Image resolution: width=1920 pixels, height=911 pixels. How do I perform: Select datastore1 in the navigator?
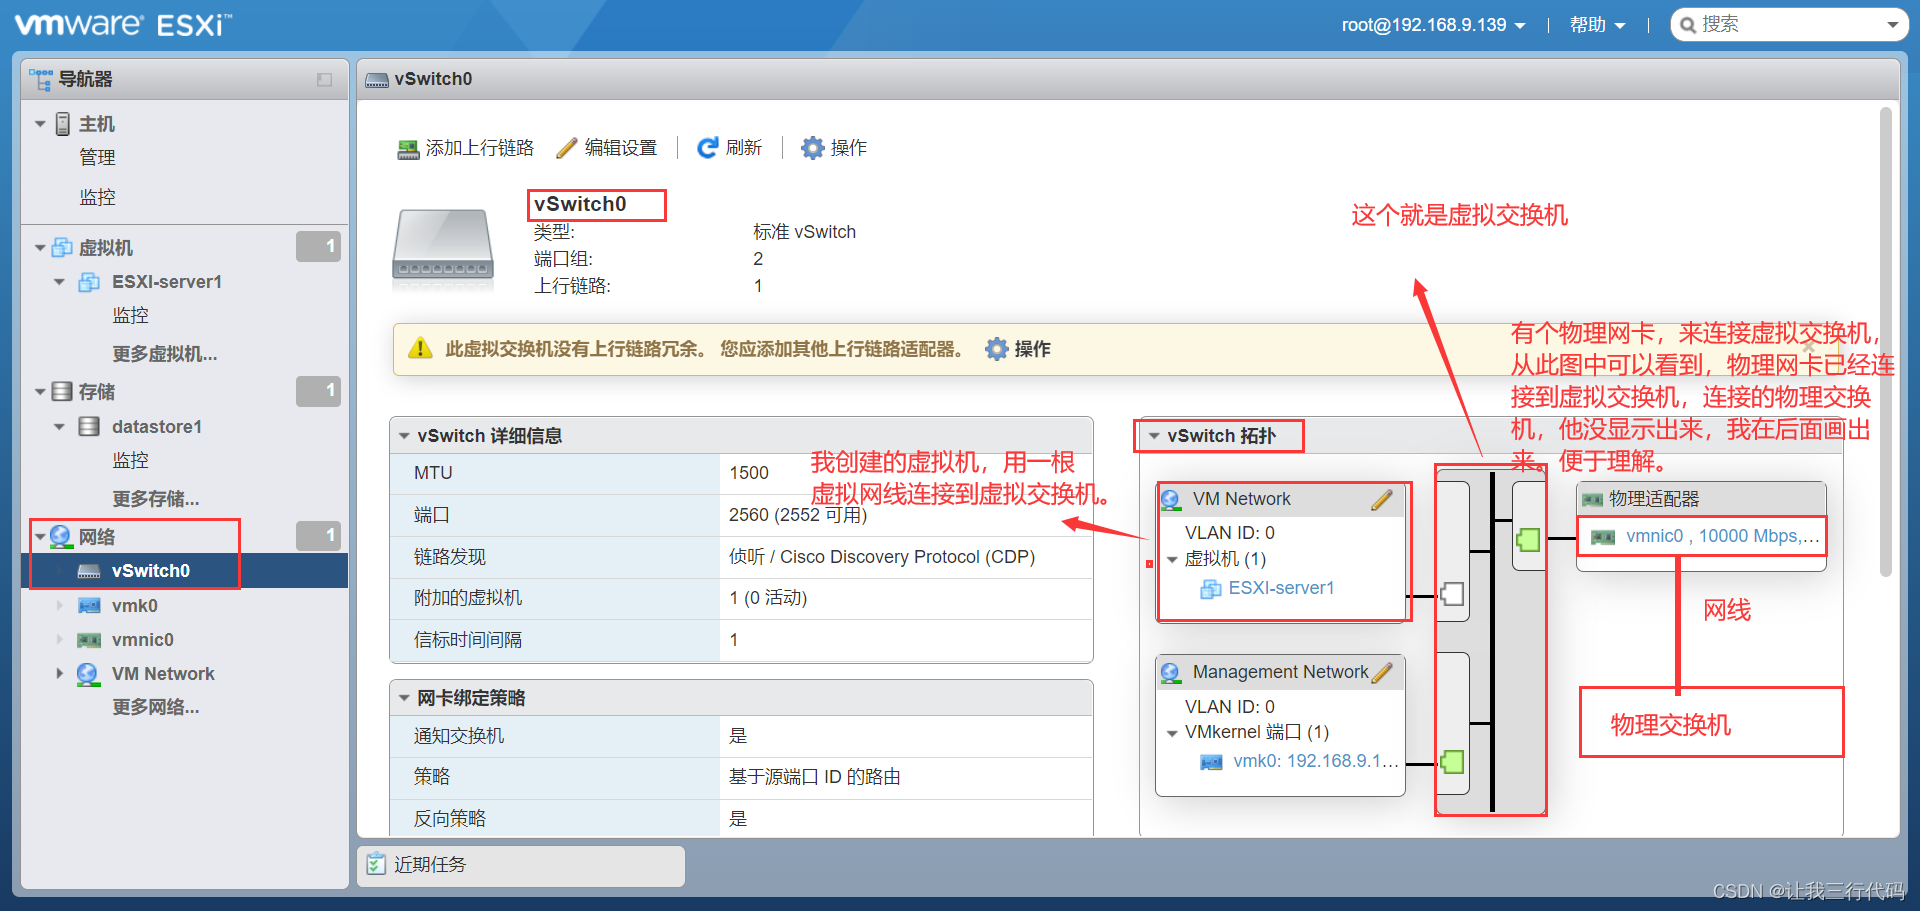(156, 427)
